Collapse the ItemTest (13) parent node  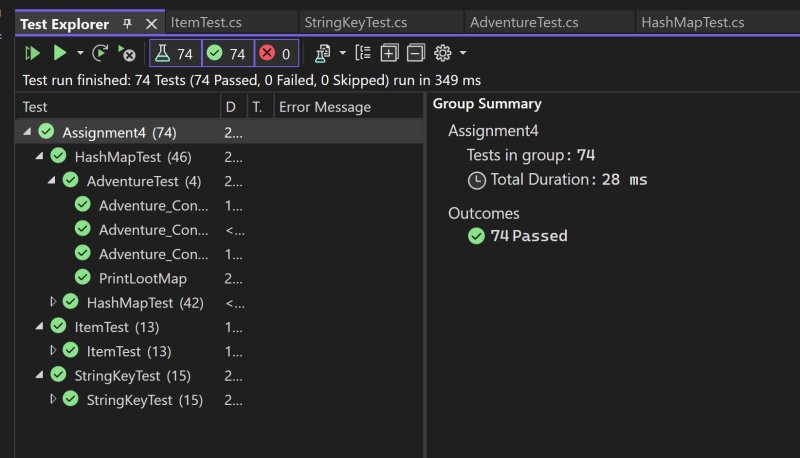39,326
